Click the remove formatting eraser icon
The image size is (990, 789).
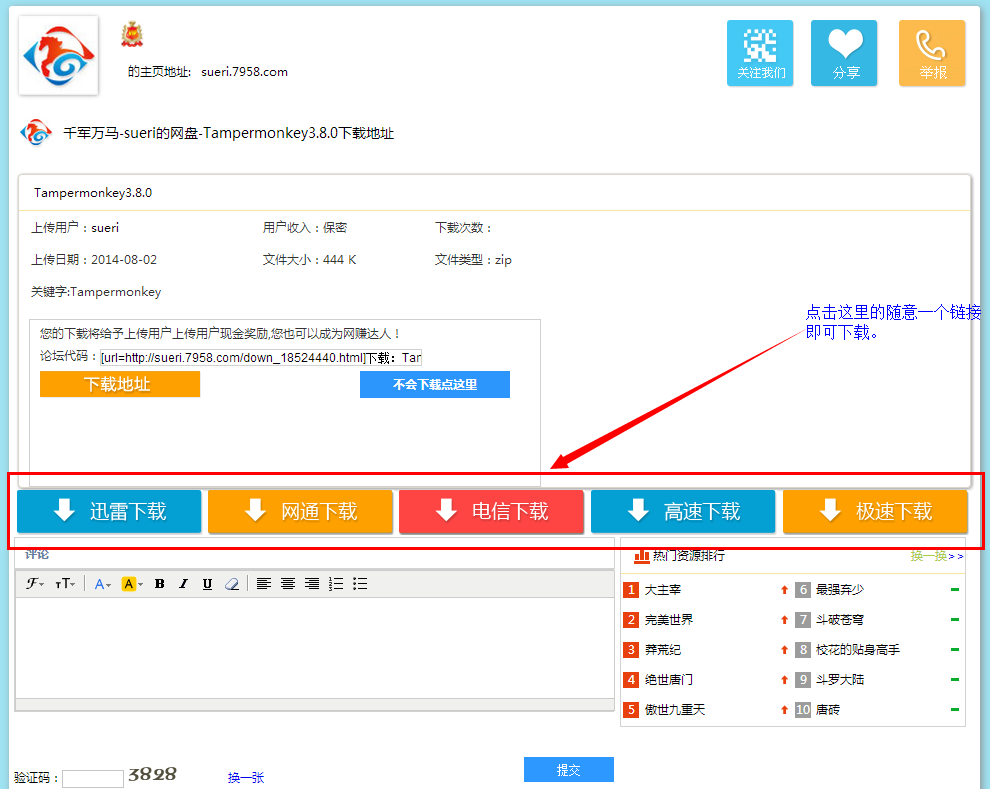tap(232, 584)
